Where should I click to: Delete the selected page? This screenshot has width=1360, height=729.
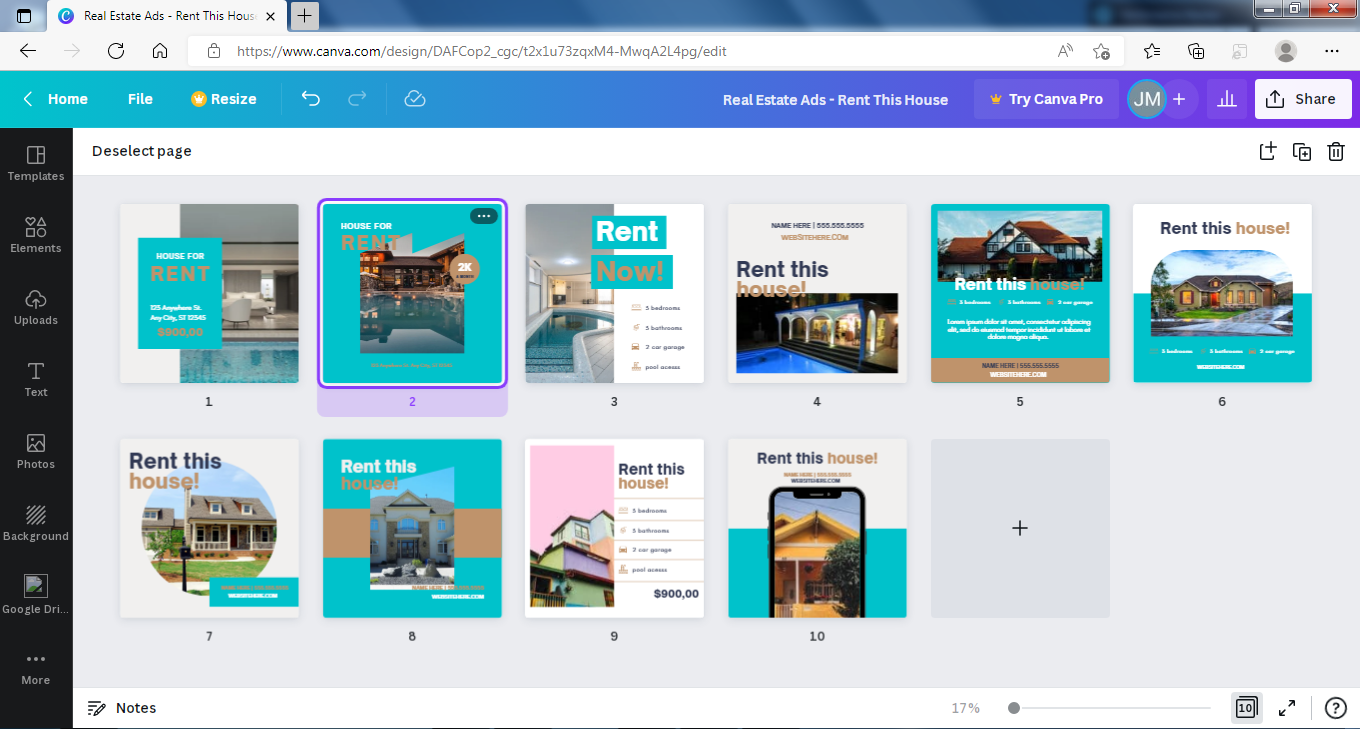click(x=1336, y=151)
